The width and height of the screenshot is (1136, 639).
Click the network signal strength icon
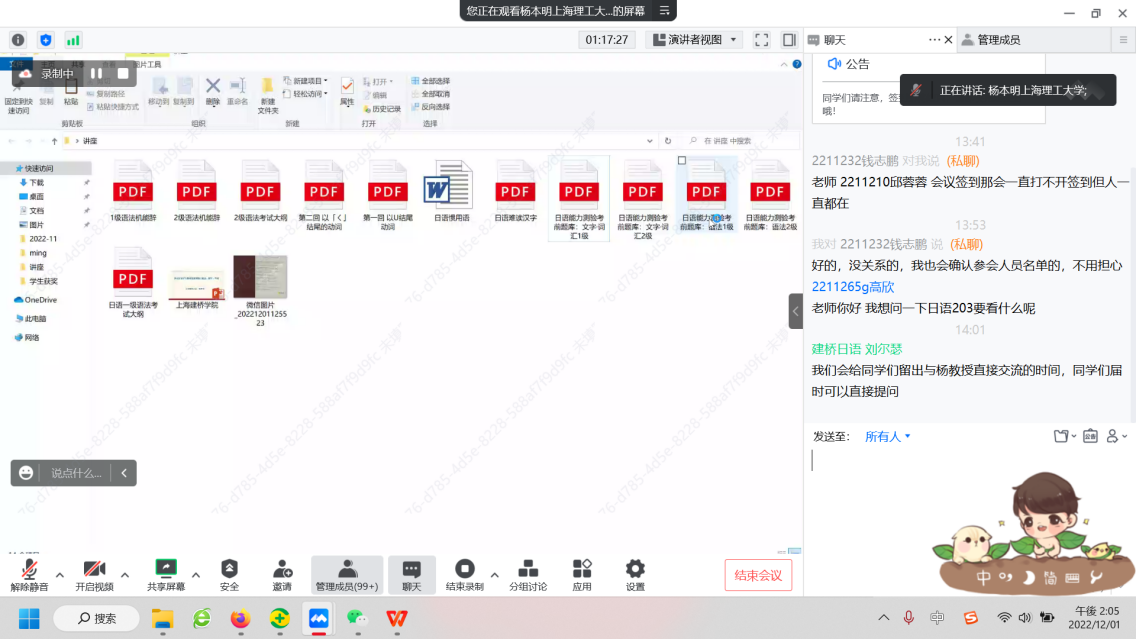[73, 40]
